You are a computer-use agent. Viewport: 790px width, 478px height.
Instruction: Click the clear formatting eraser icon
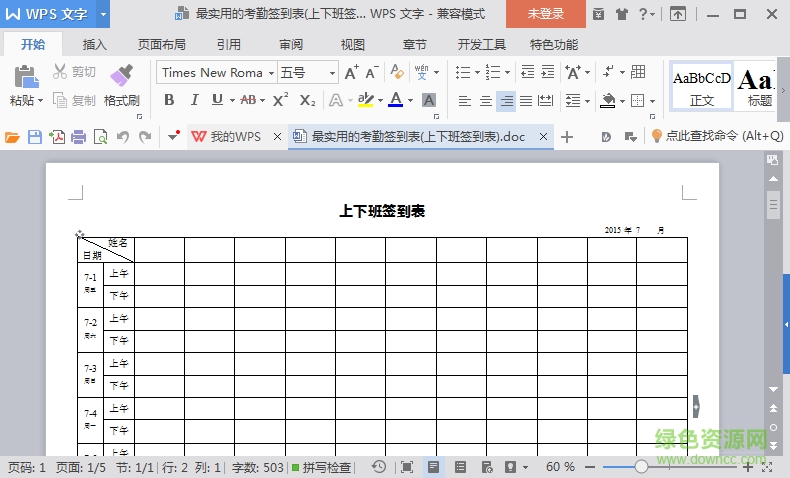tap(397, 72)
